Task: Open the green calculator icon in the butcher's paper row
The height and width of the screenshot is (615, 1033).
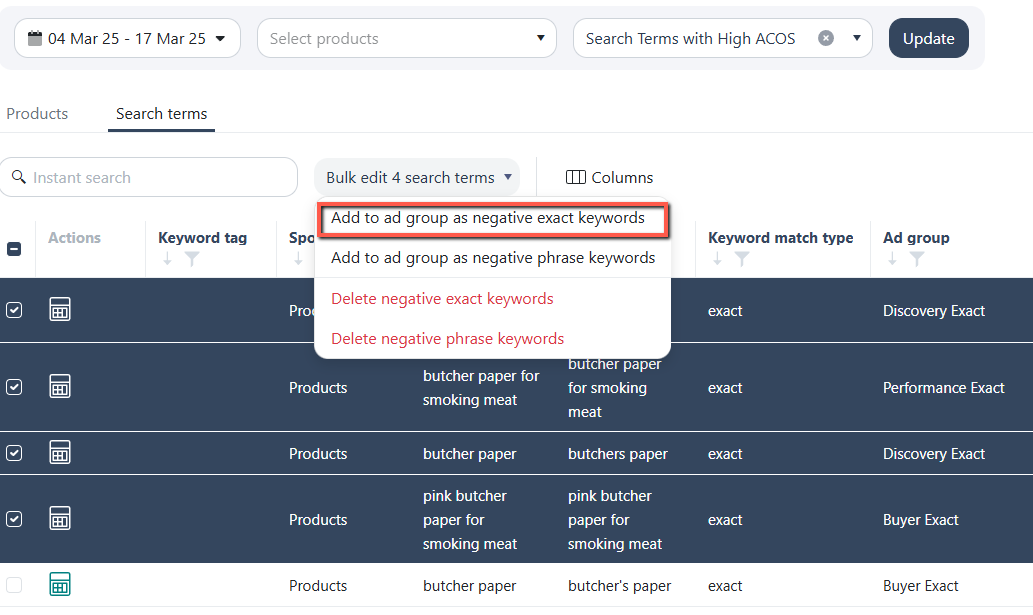Action: point(60,584)
